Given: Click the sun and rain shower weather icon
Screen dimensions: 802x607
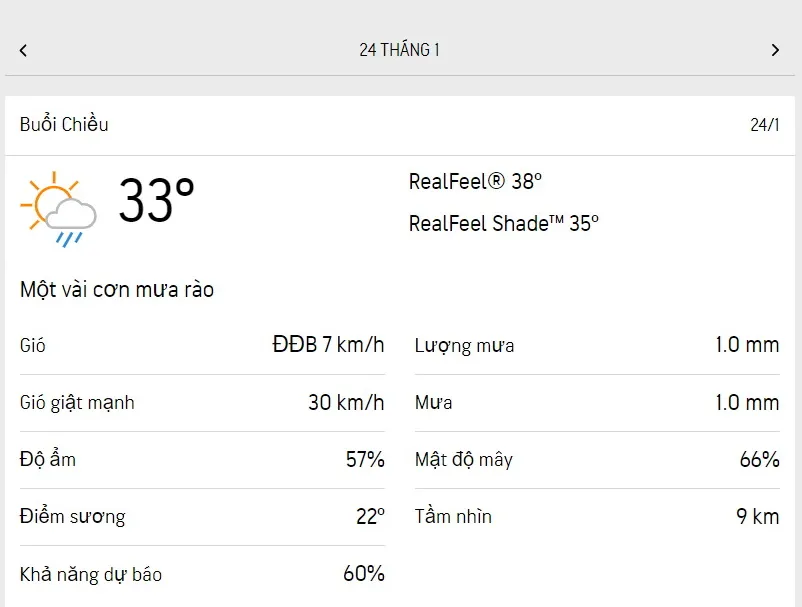Looking at the screenshot, I should pos(58,209).
